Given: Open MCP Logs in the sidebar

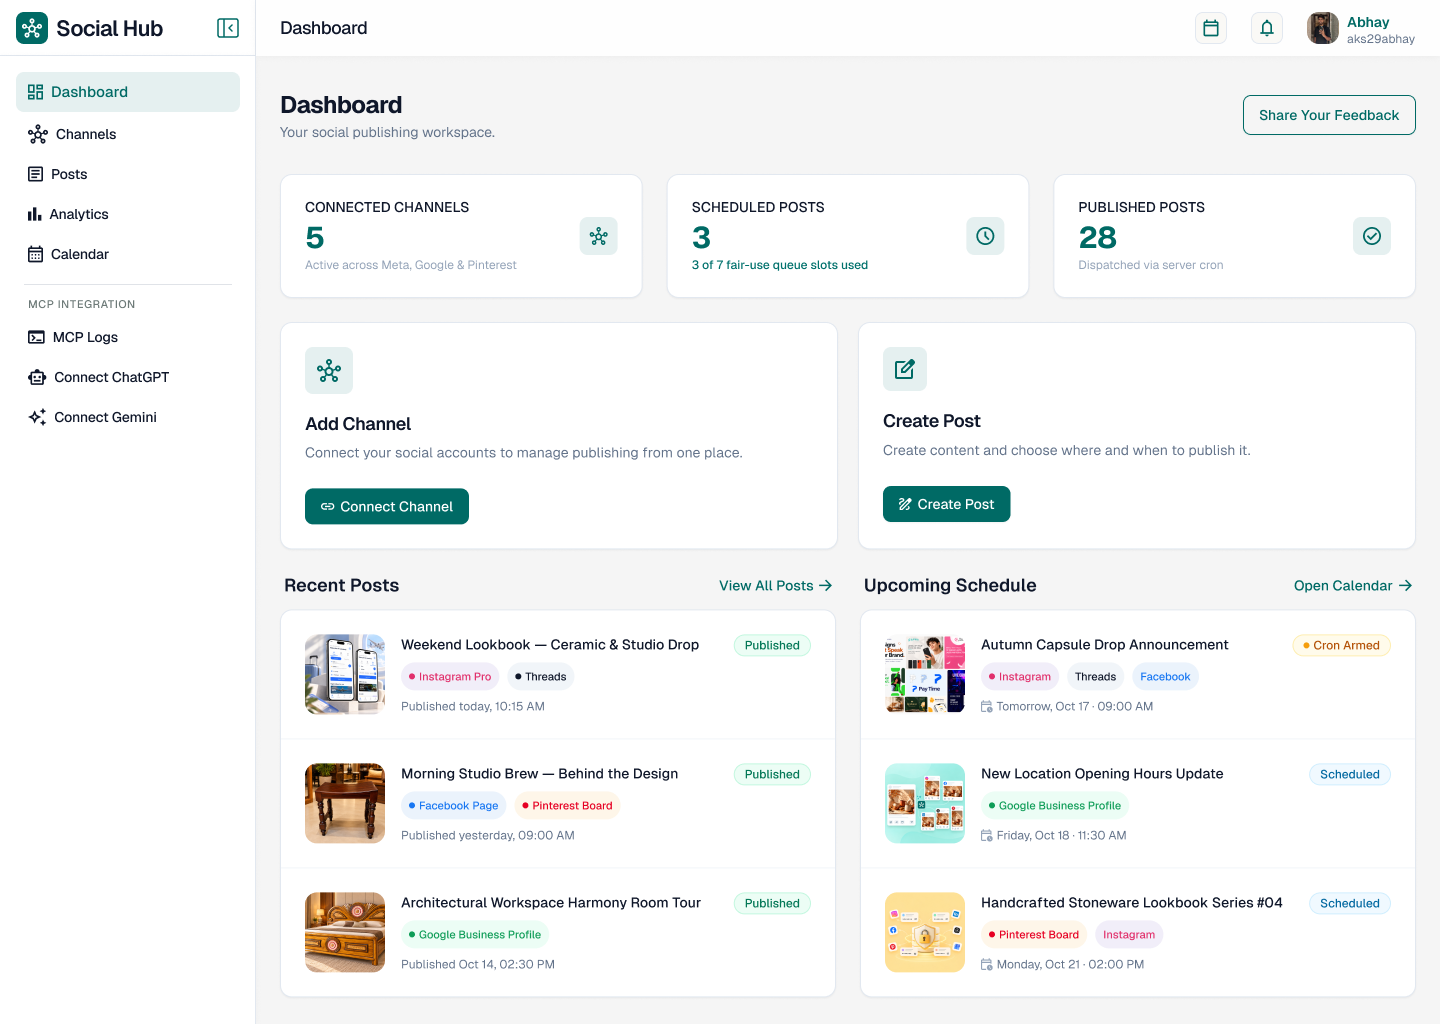Looking at the screenshot, I should 128,337.
